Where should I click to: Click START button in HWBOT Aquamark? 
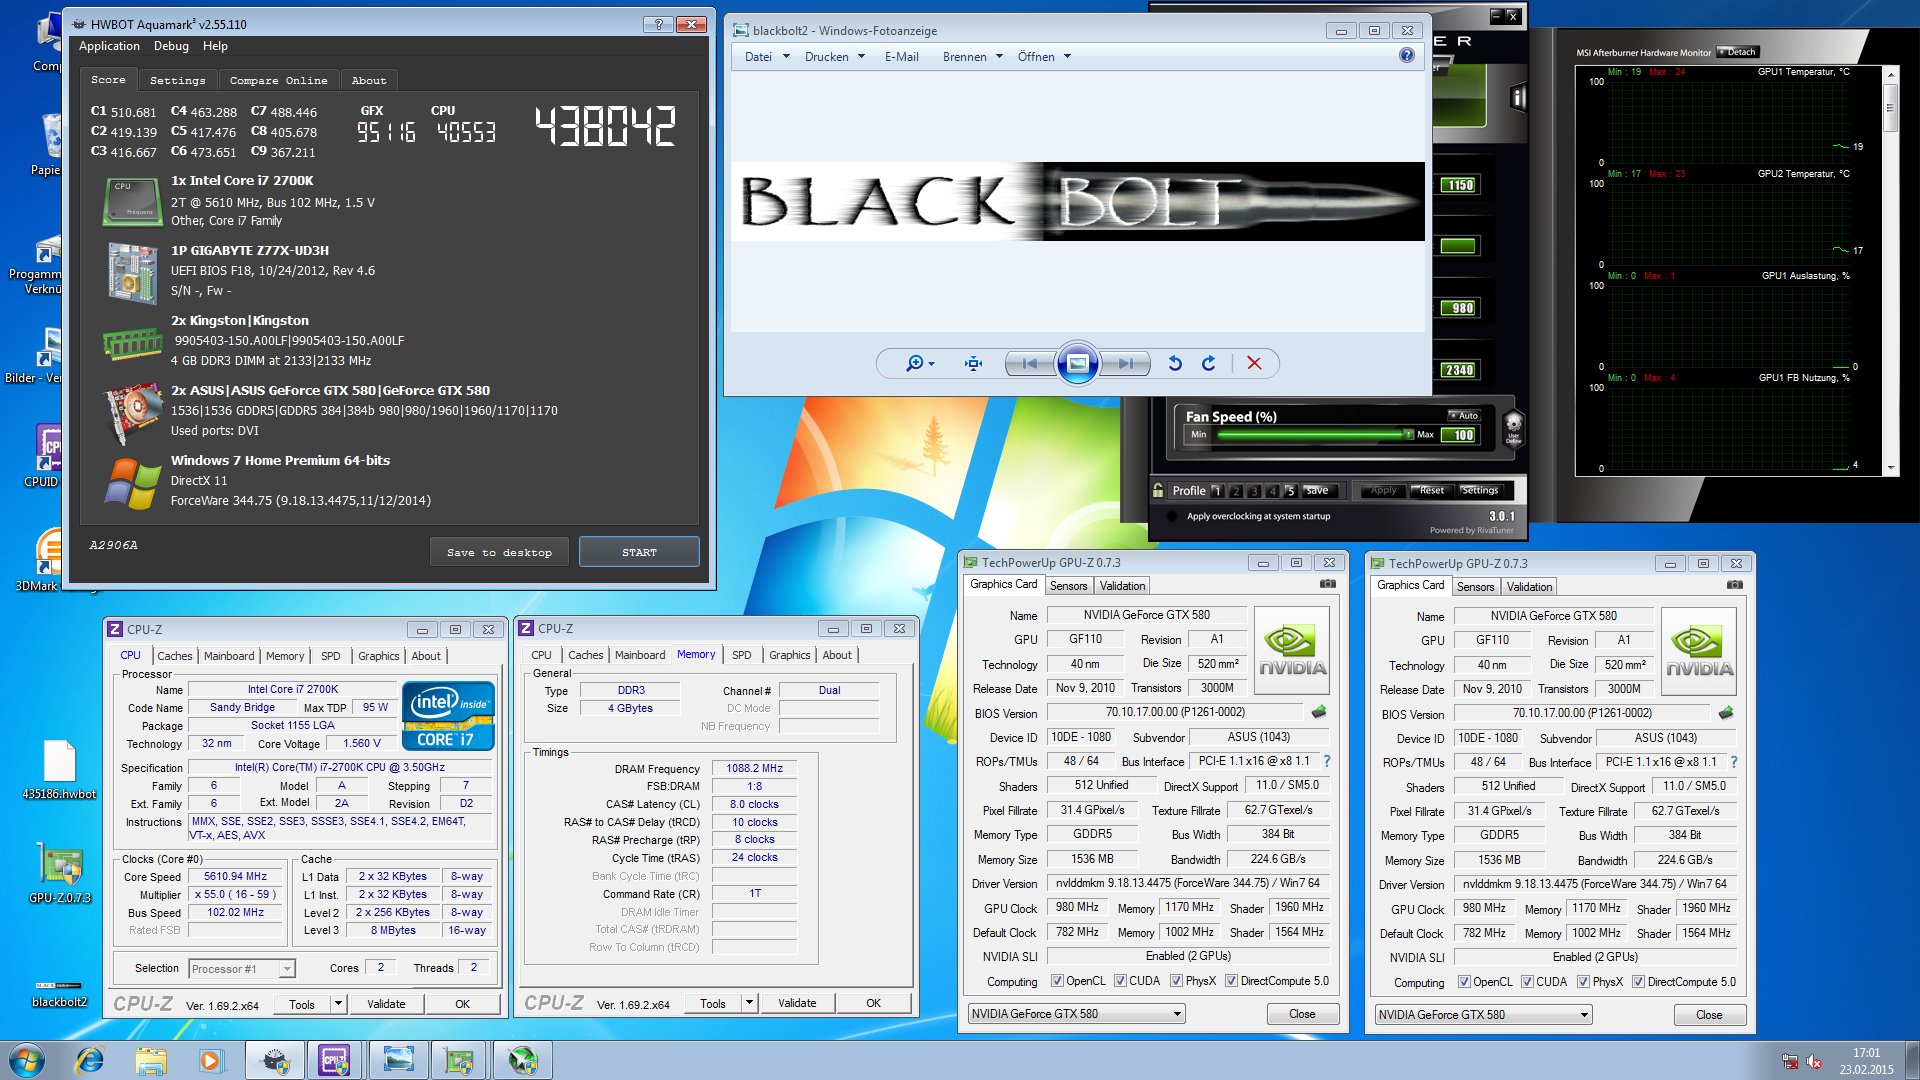(639, 552)
